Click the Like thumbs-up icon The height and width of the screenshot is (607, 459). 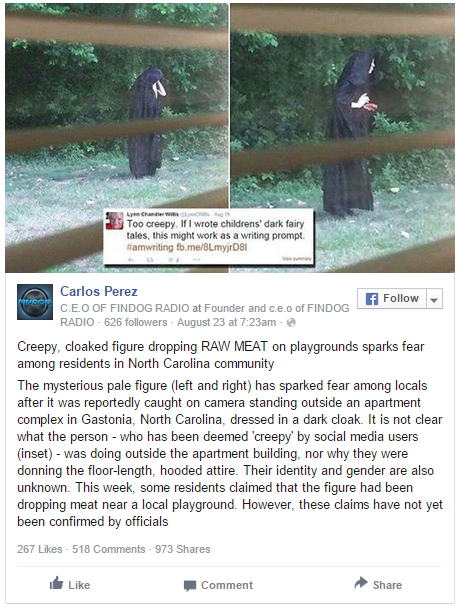tap(57, 583)
